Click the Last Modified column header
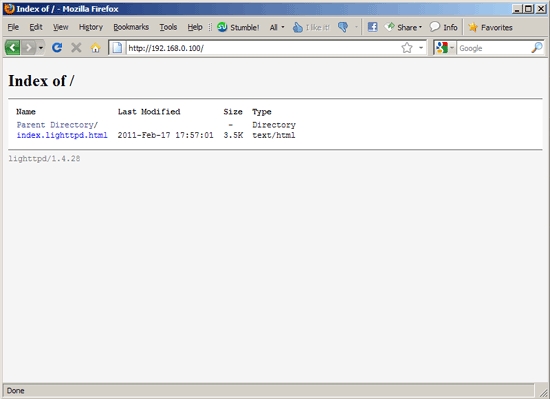The height and width of the screenshot is (399, 550). [149, 112]
